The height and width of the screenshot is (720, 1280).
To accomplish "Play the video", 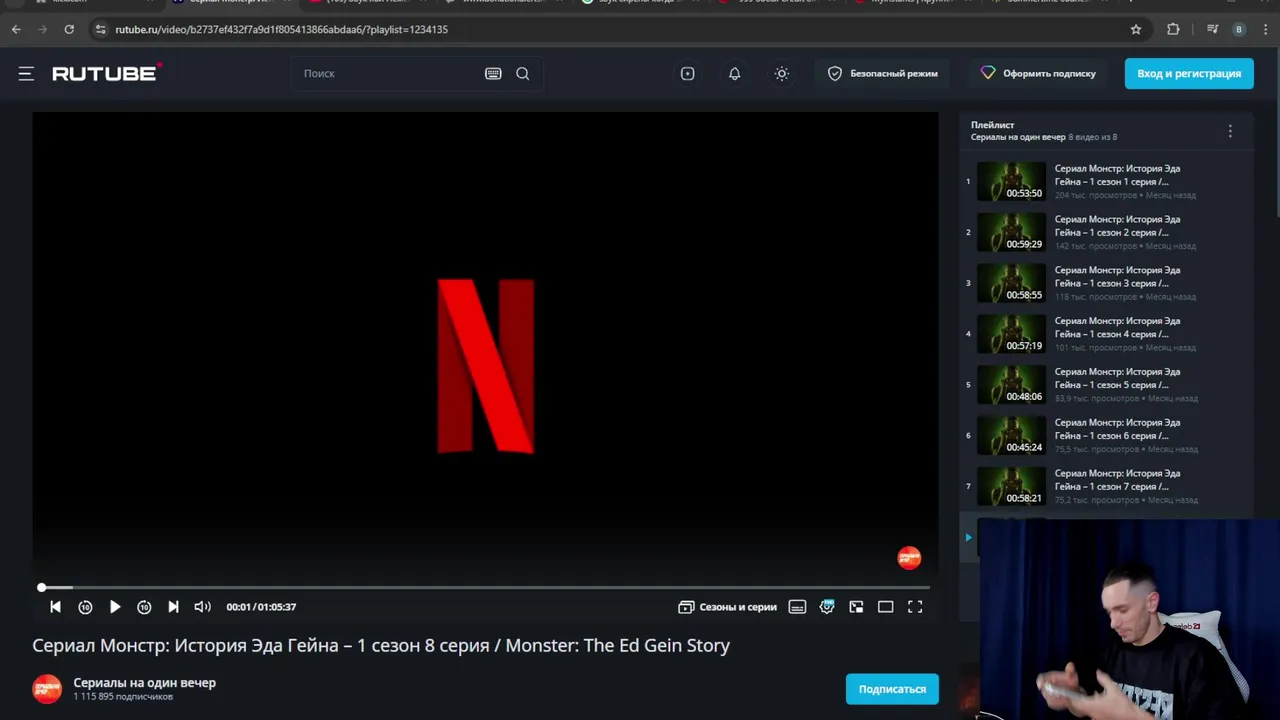I will click(115, 607).
